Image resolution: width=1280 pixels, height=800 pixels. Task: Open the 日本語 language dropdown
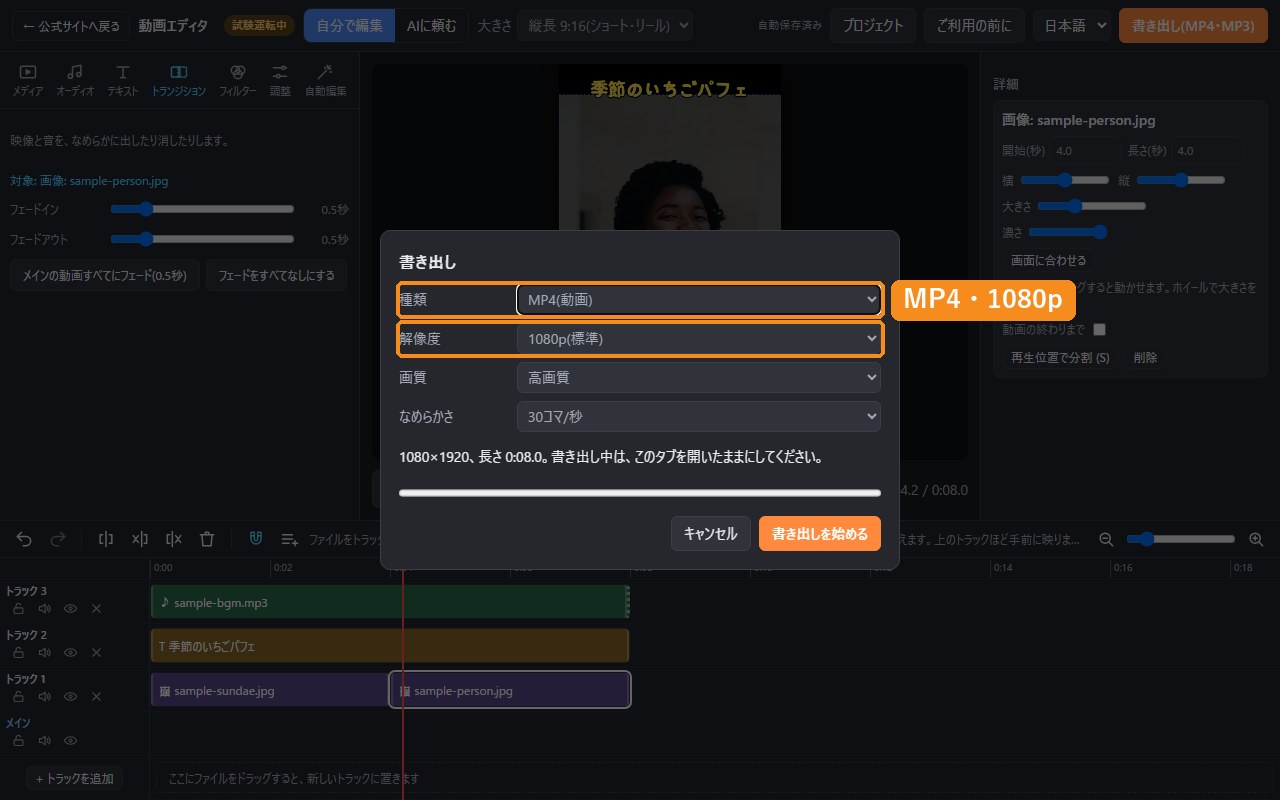point(1072,26)
